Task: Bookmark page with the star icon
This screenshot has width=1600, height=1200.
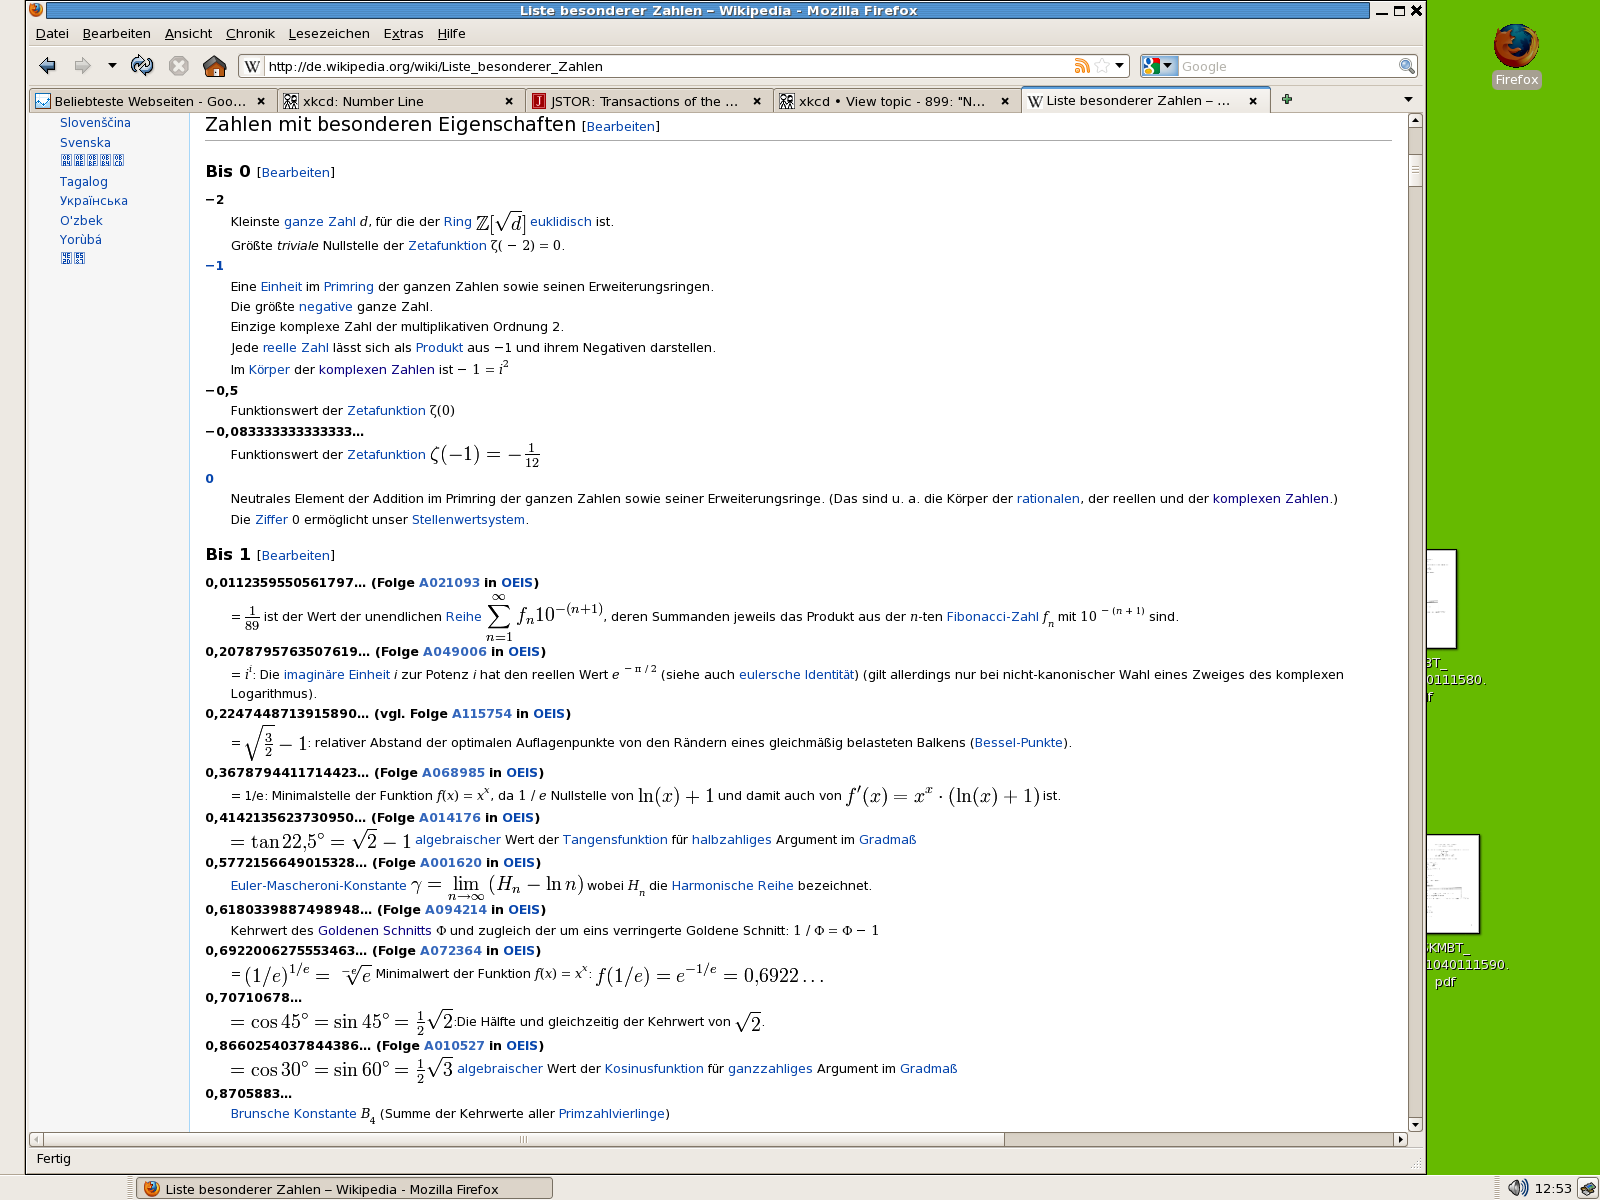Action: [1102, 66]
